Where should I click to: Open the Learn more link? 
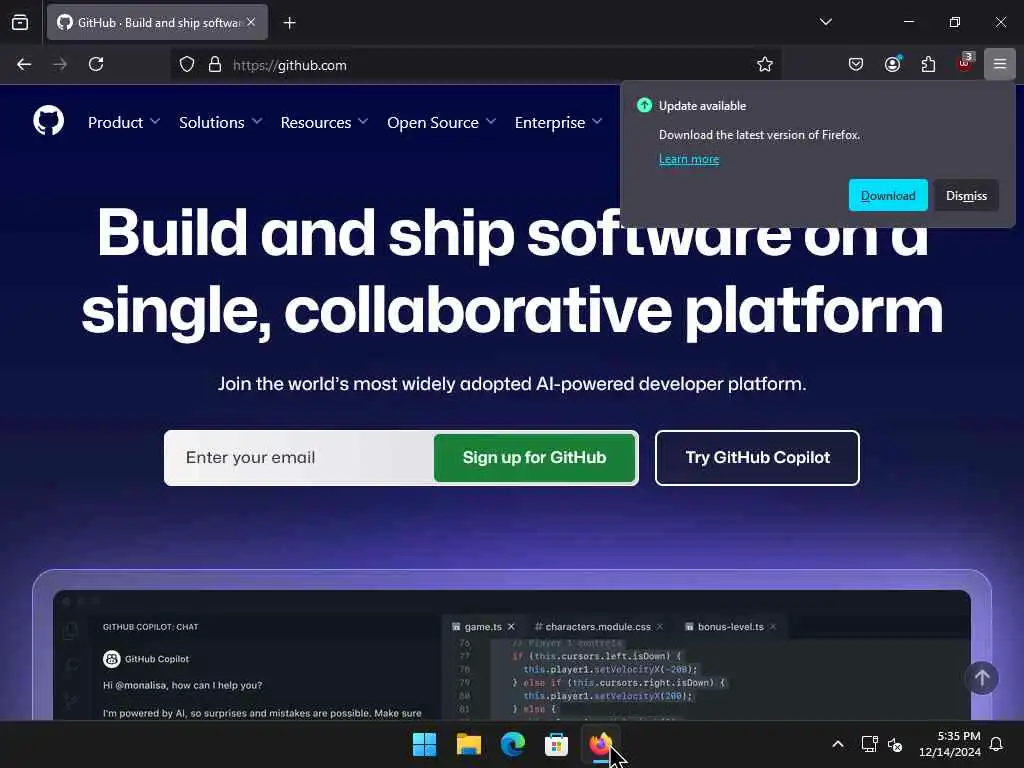coord(688,159)
